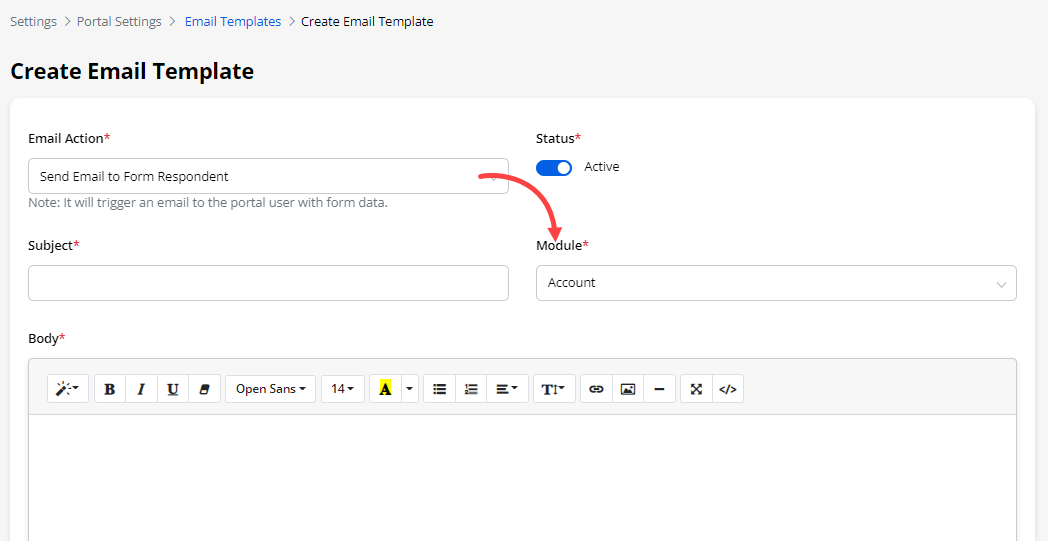1048x541 pixels.
Task: Insert a horizontal rule line
Action: click(659, 389)
